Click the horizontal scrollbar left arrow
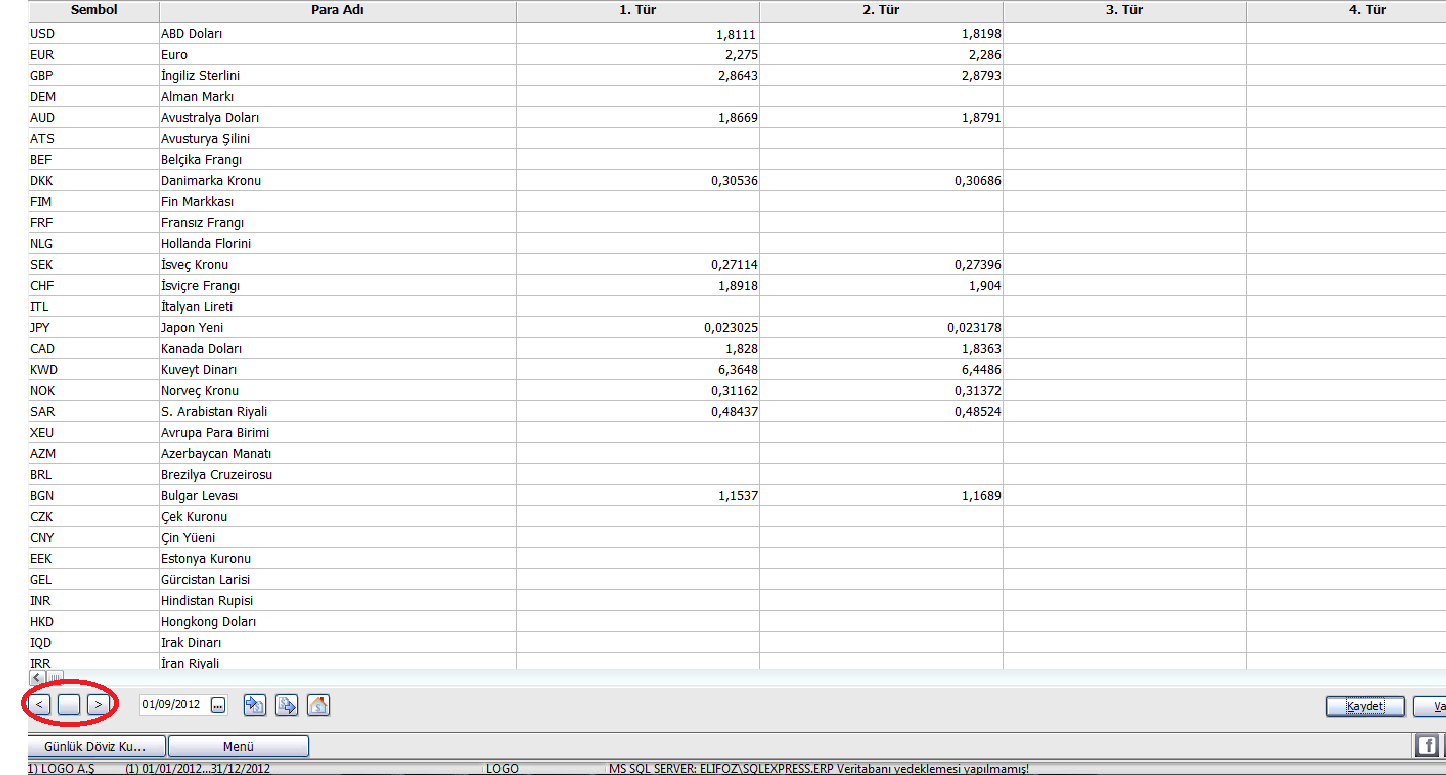This screenshot has width=1446, height=775. [36, 677]
